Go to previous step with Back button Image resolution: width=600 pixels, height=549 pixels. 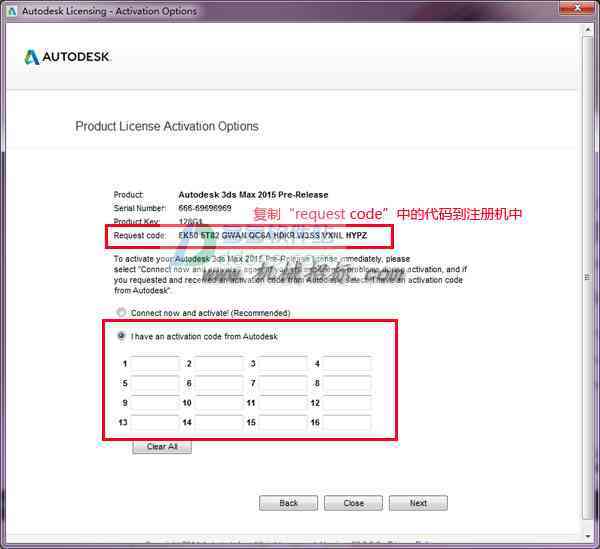[289, 503]
